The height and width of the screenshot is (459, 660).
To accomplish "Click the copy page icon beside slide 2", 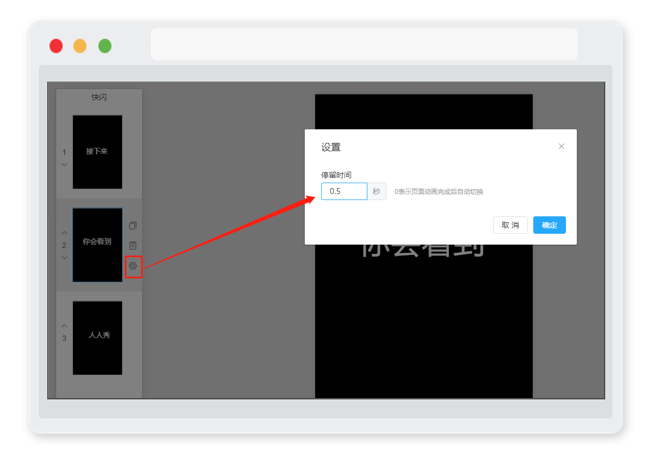I will [133, 226].
